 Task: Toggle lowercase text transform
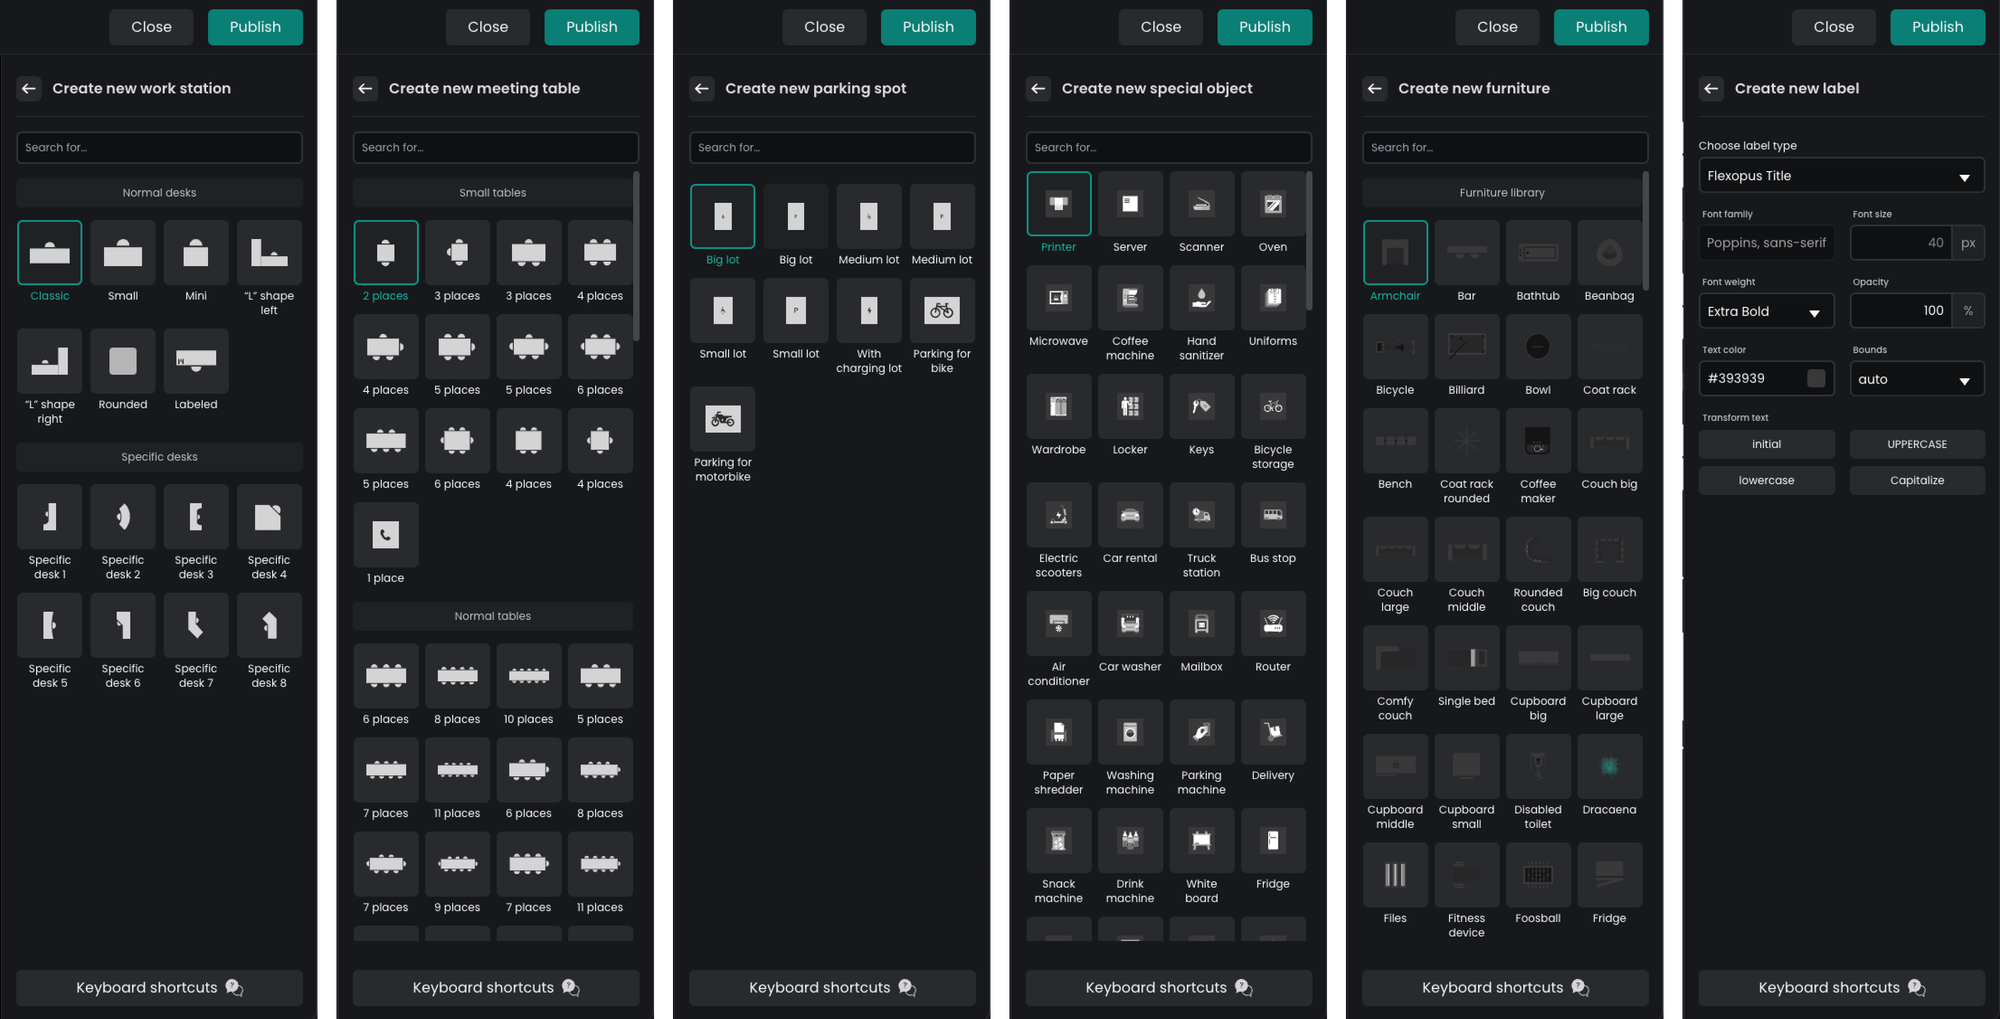pyautogui.click(x=1766, y=480)
